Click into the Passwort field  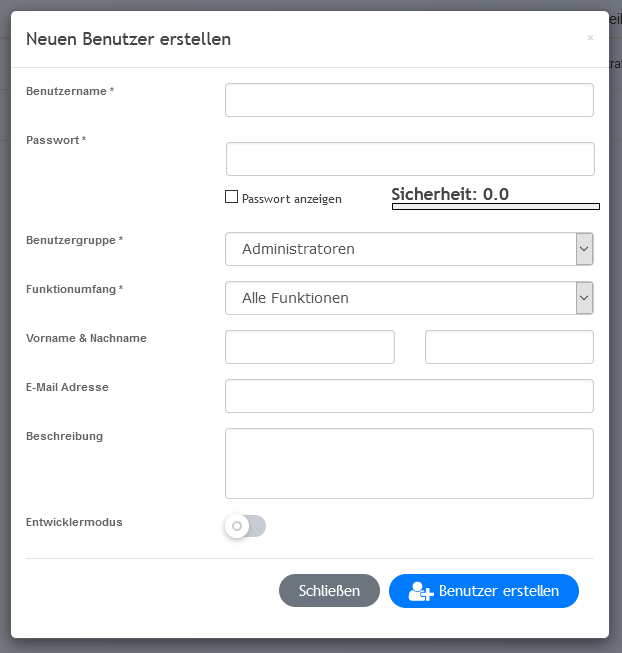point(410,159)
